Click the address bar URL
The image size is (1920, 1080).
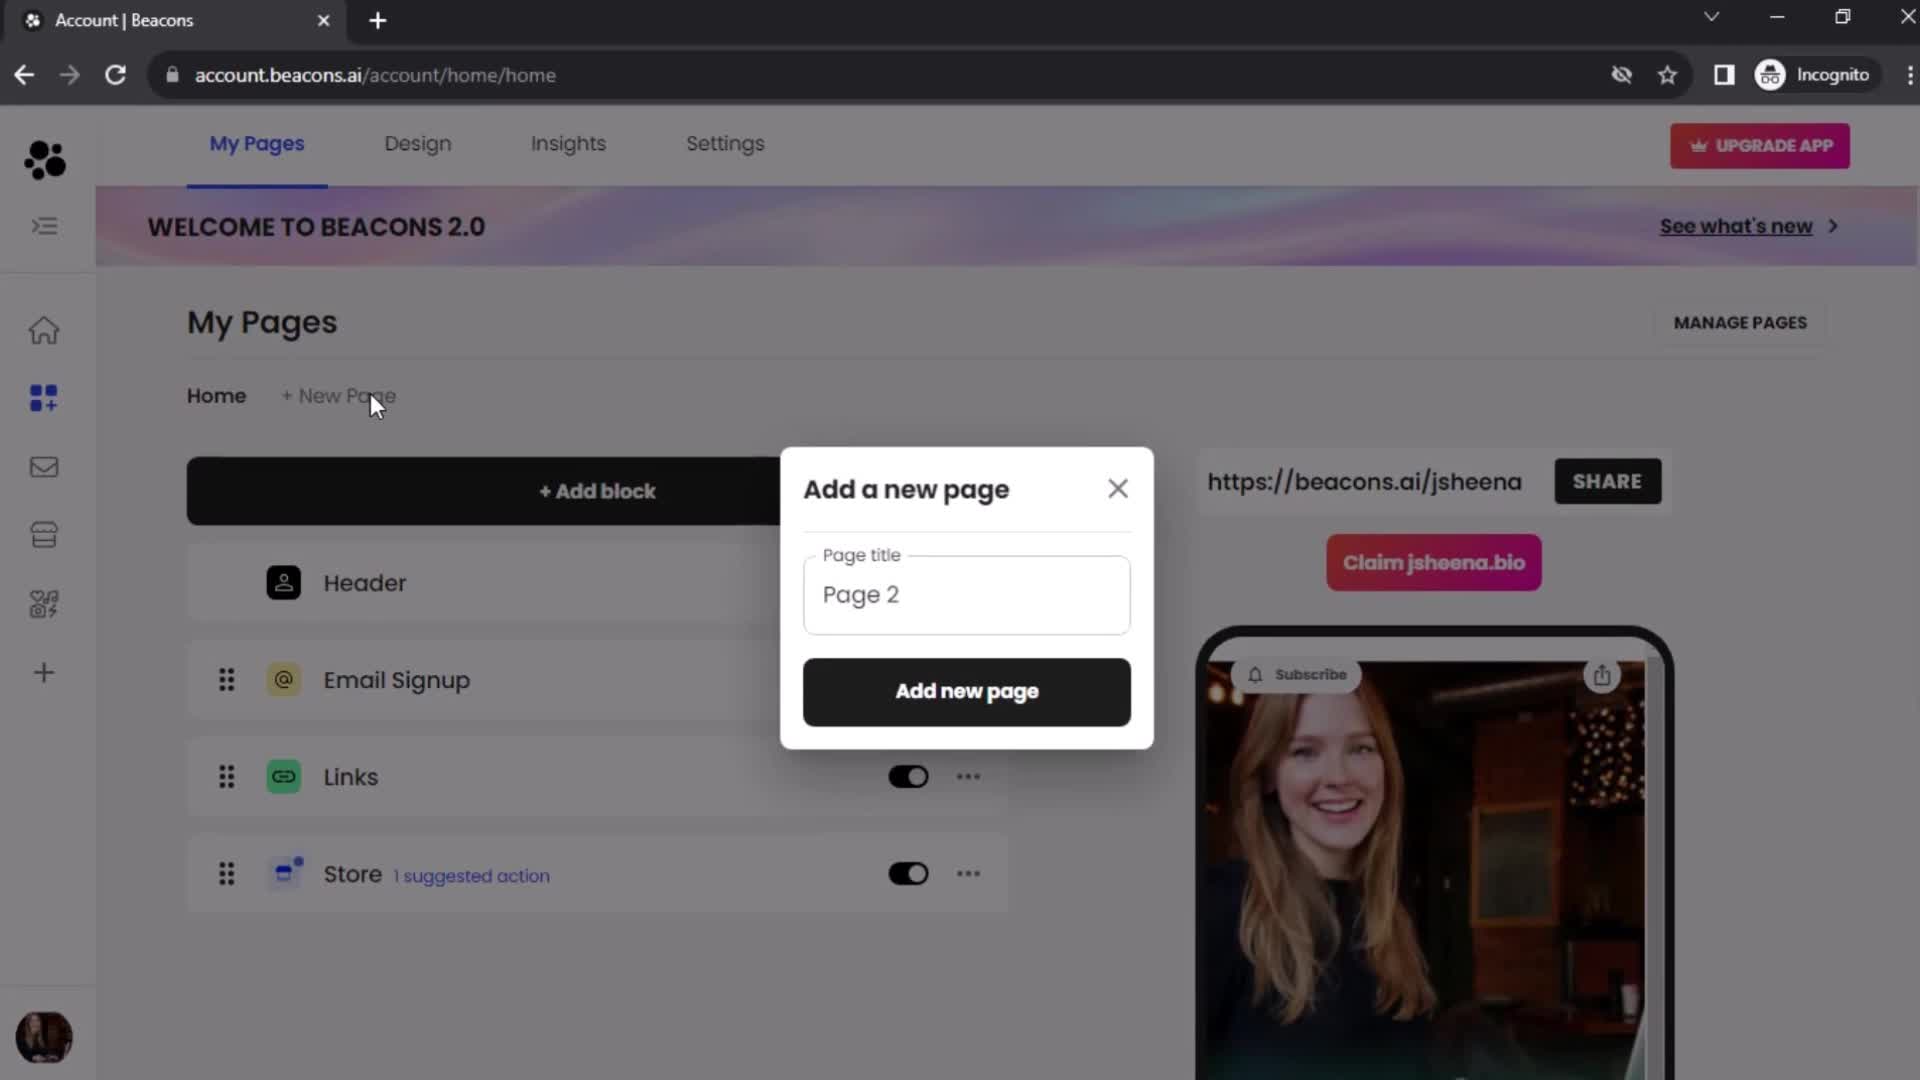point(375,76)
